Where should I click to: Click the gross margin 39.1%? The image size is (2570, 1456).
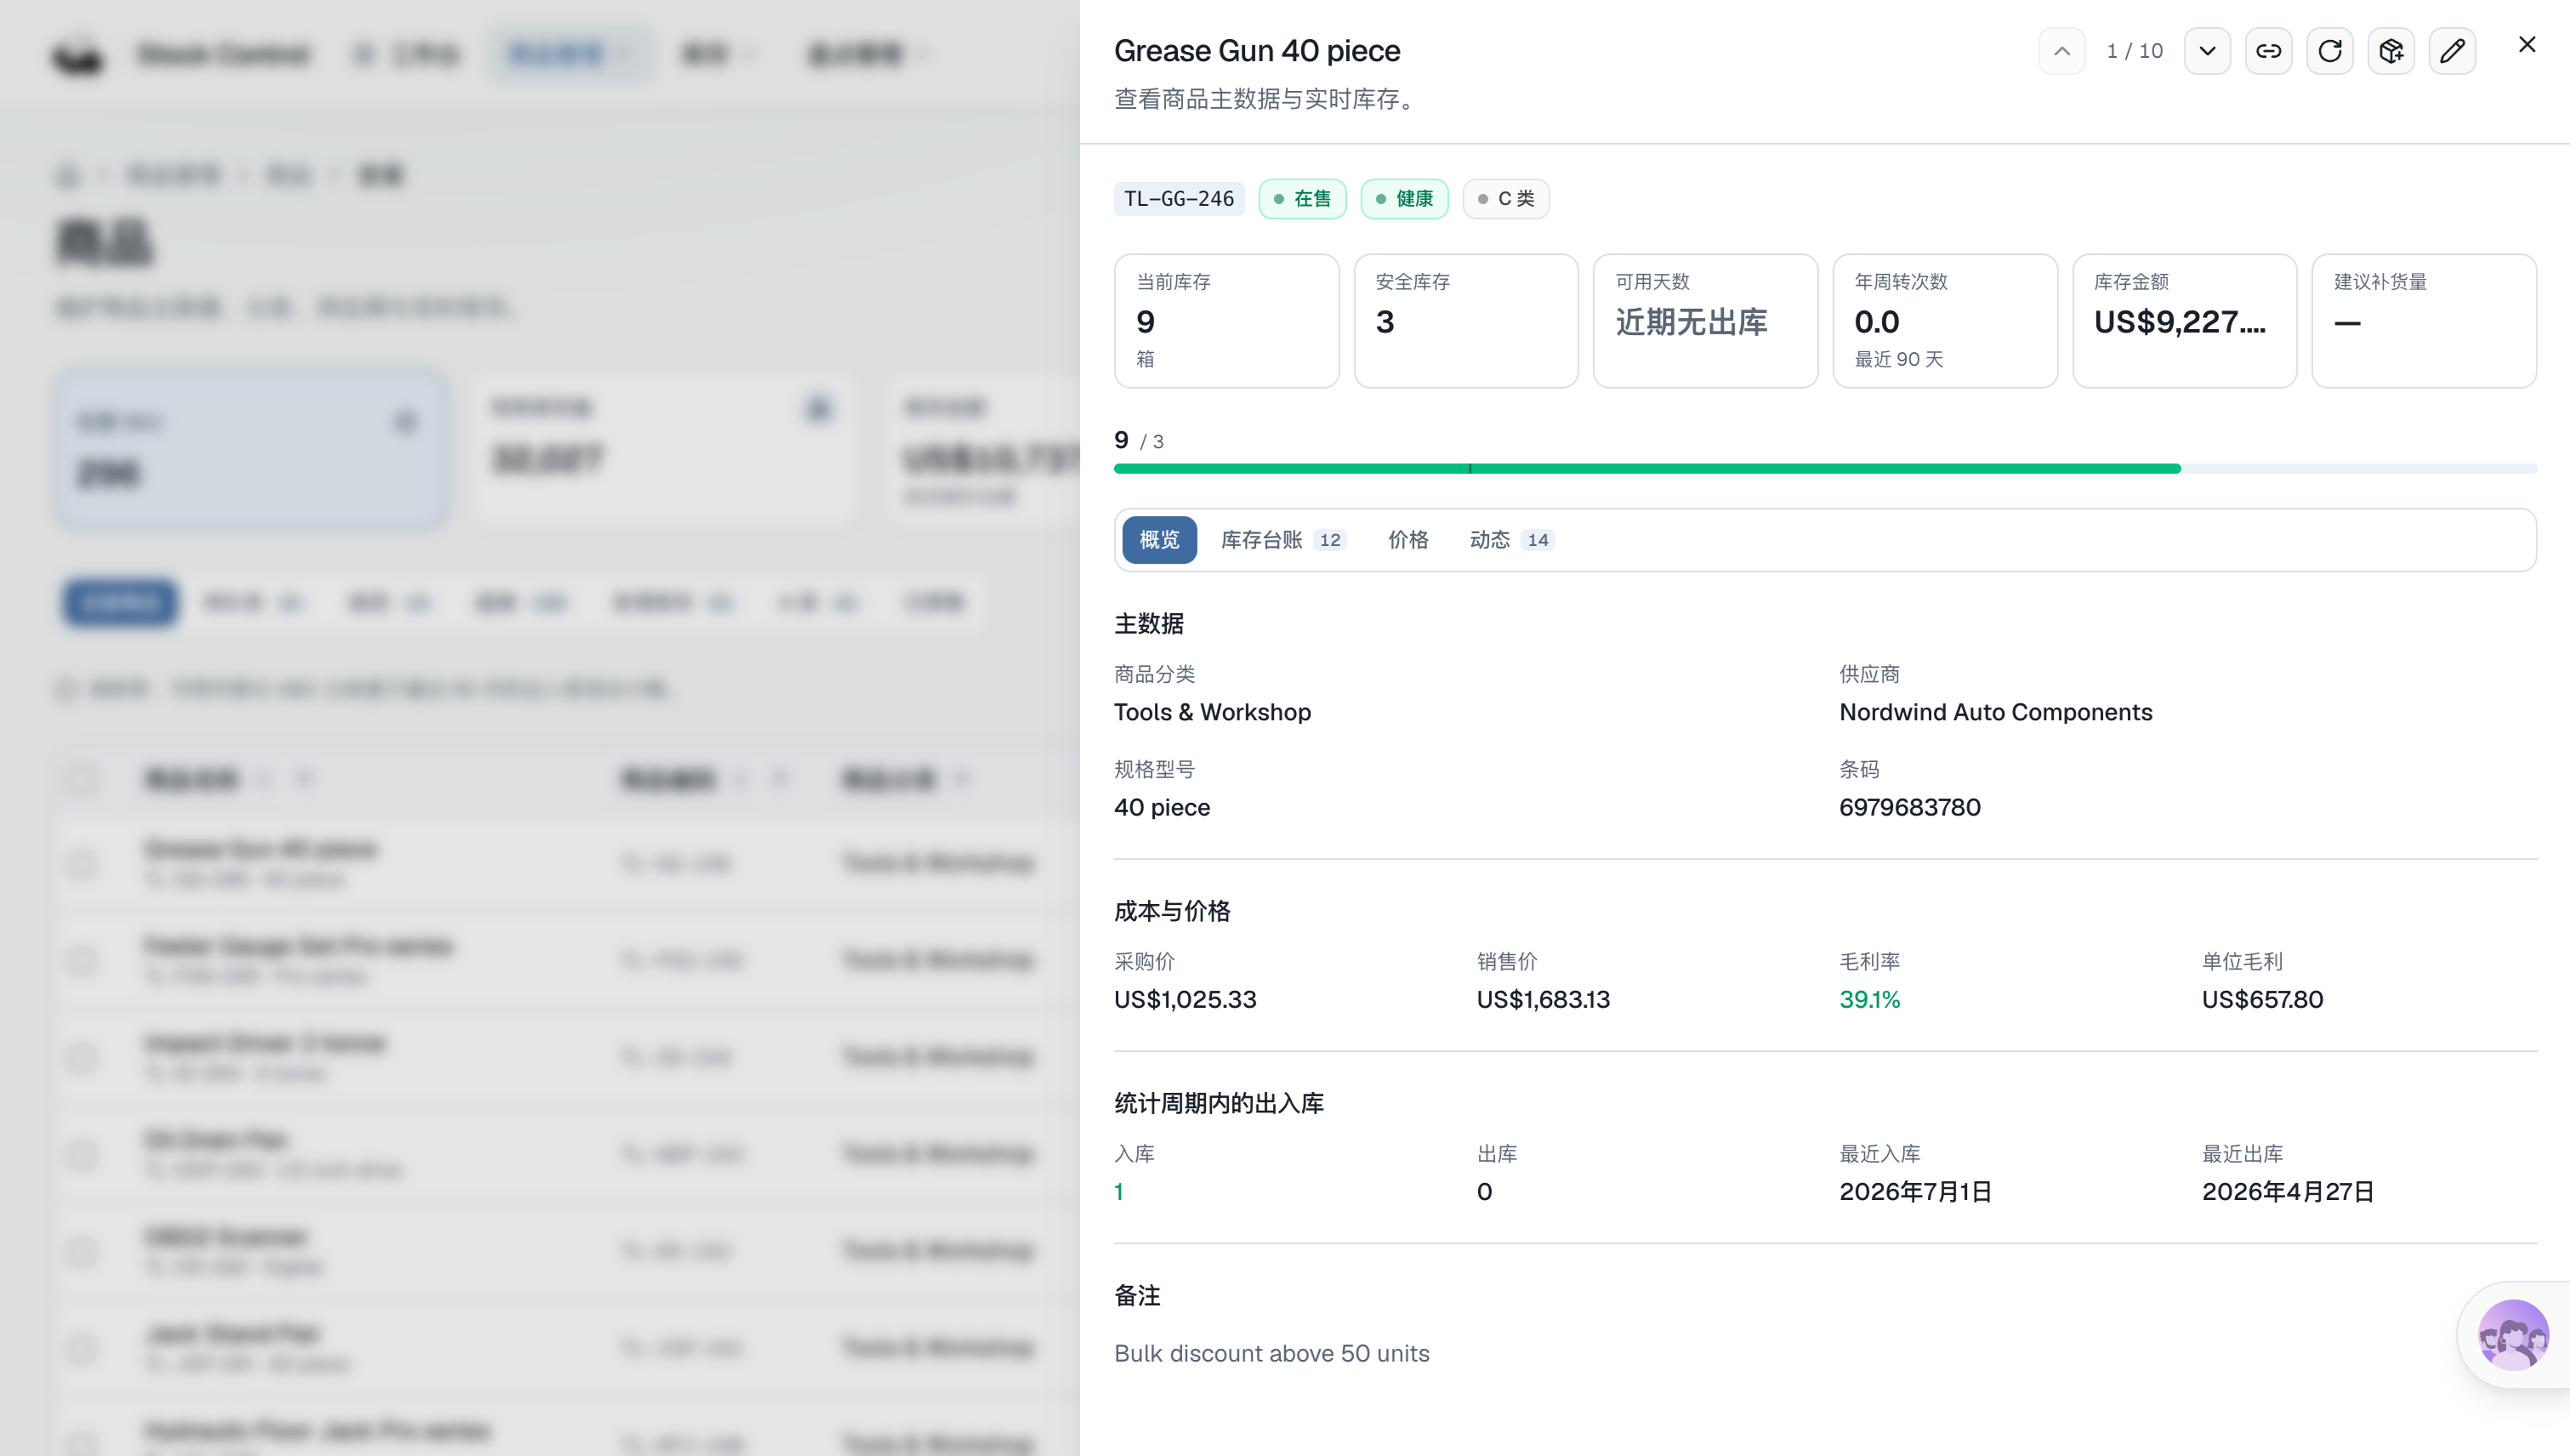[1868, 999]
